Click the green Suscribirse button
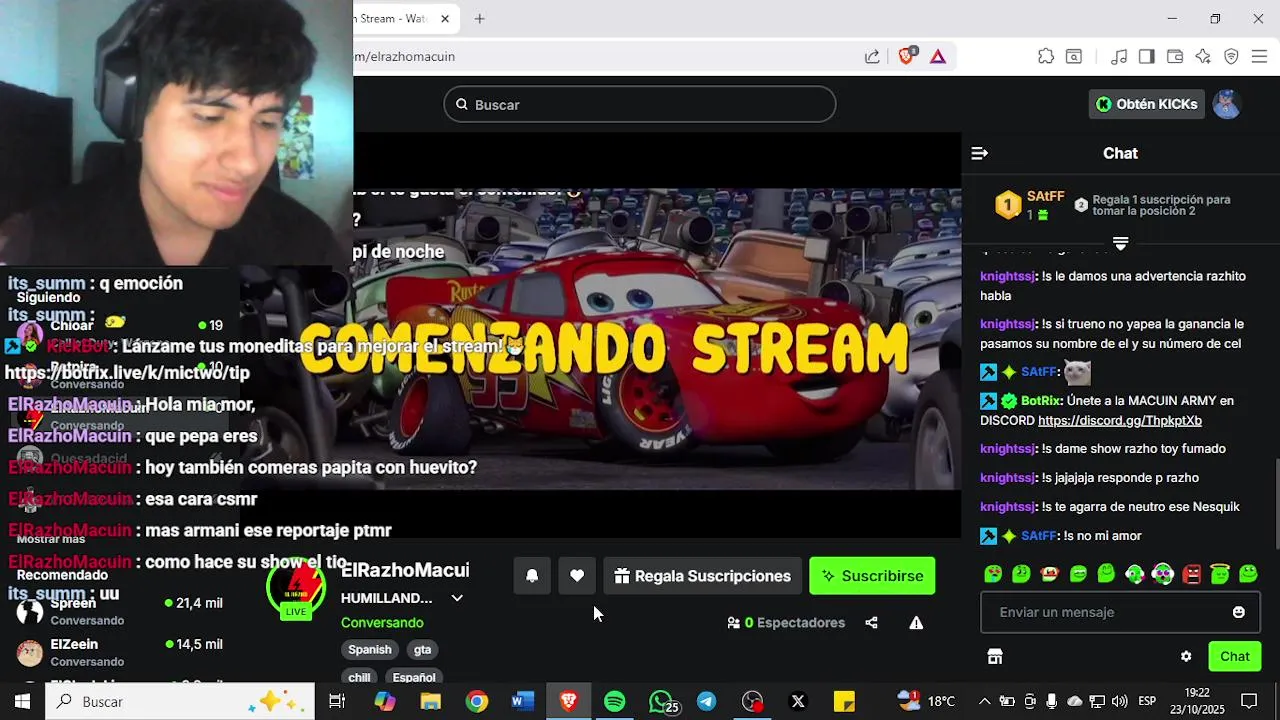The height and width of the screenshot is (720, 1280). (x=872, y=576)
